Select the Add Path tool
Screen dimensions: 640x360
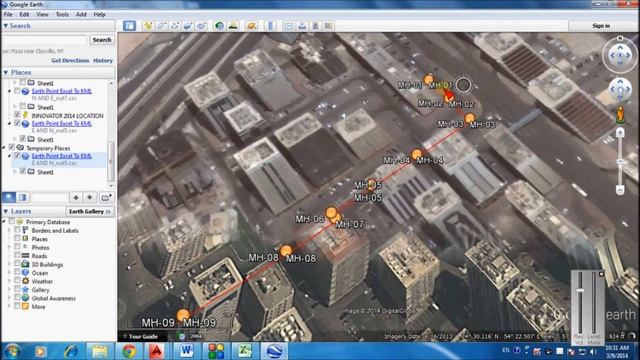(175, 26)
